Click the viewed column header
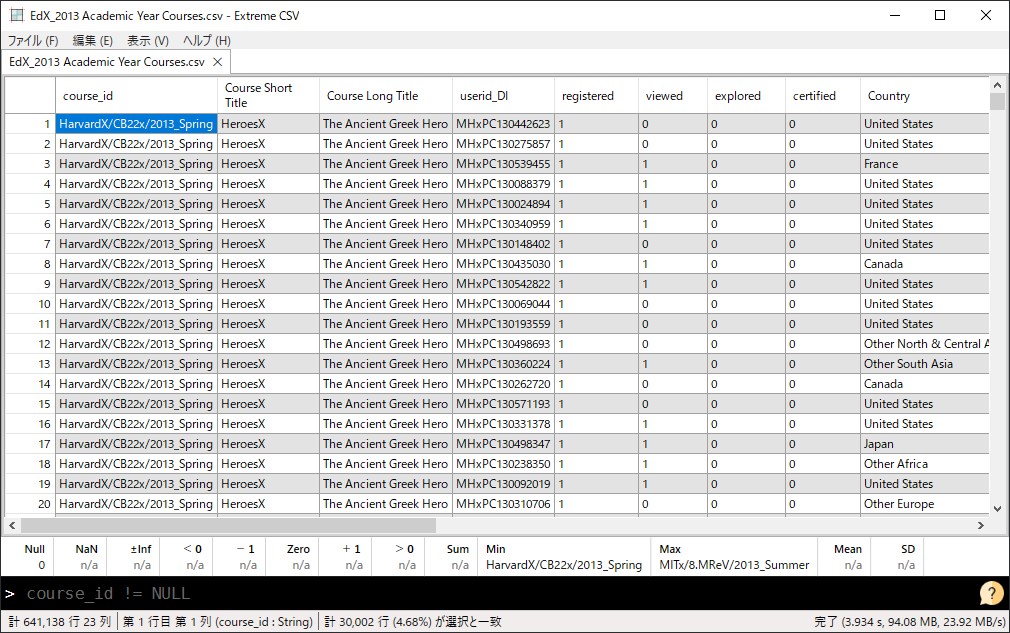 pyautogui.click(x=673, y=96)
